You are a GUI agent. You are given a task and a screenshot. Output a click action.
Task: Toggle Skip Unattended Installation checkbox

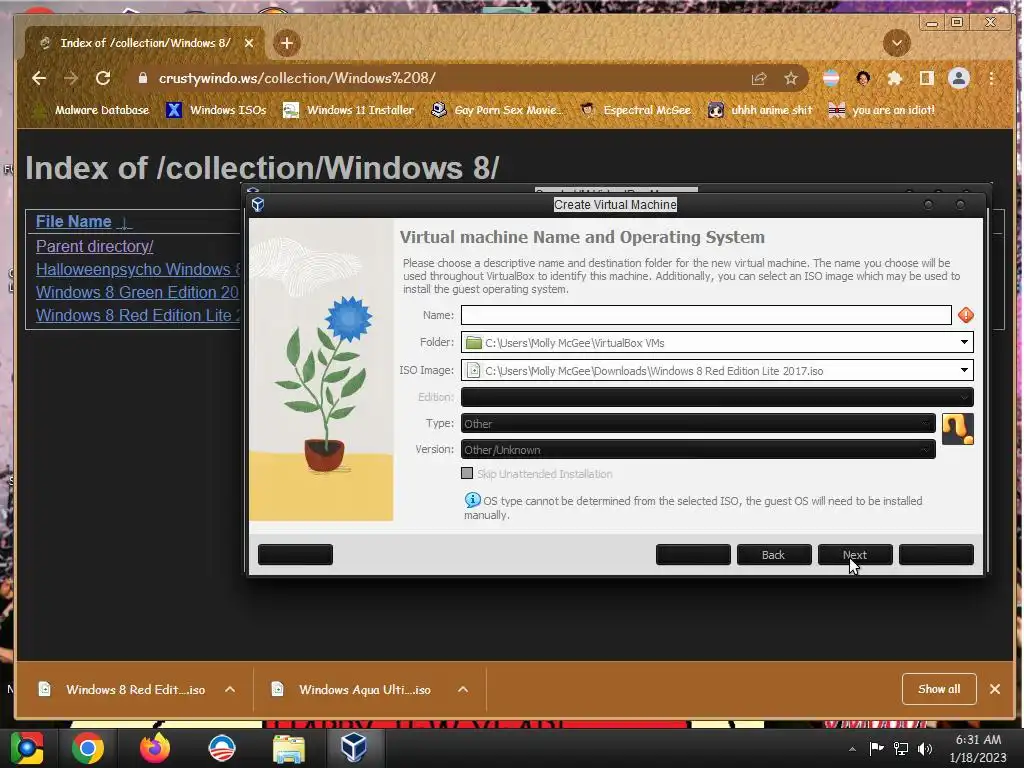pos(467,473)
